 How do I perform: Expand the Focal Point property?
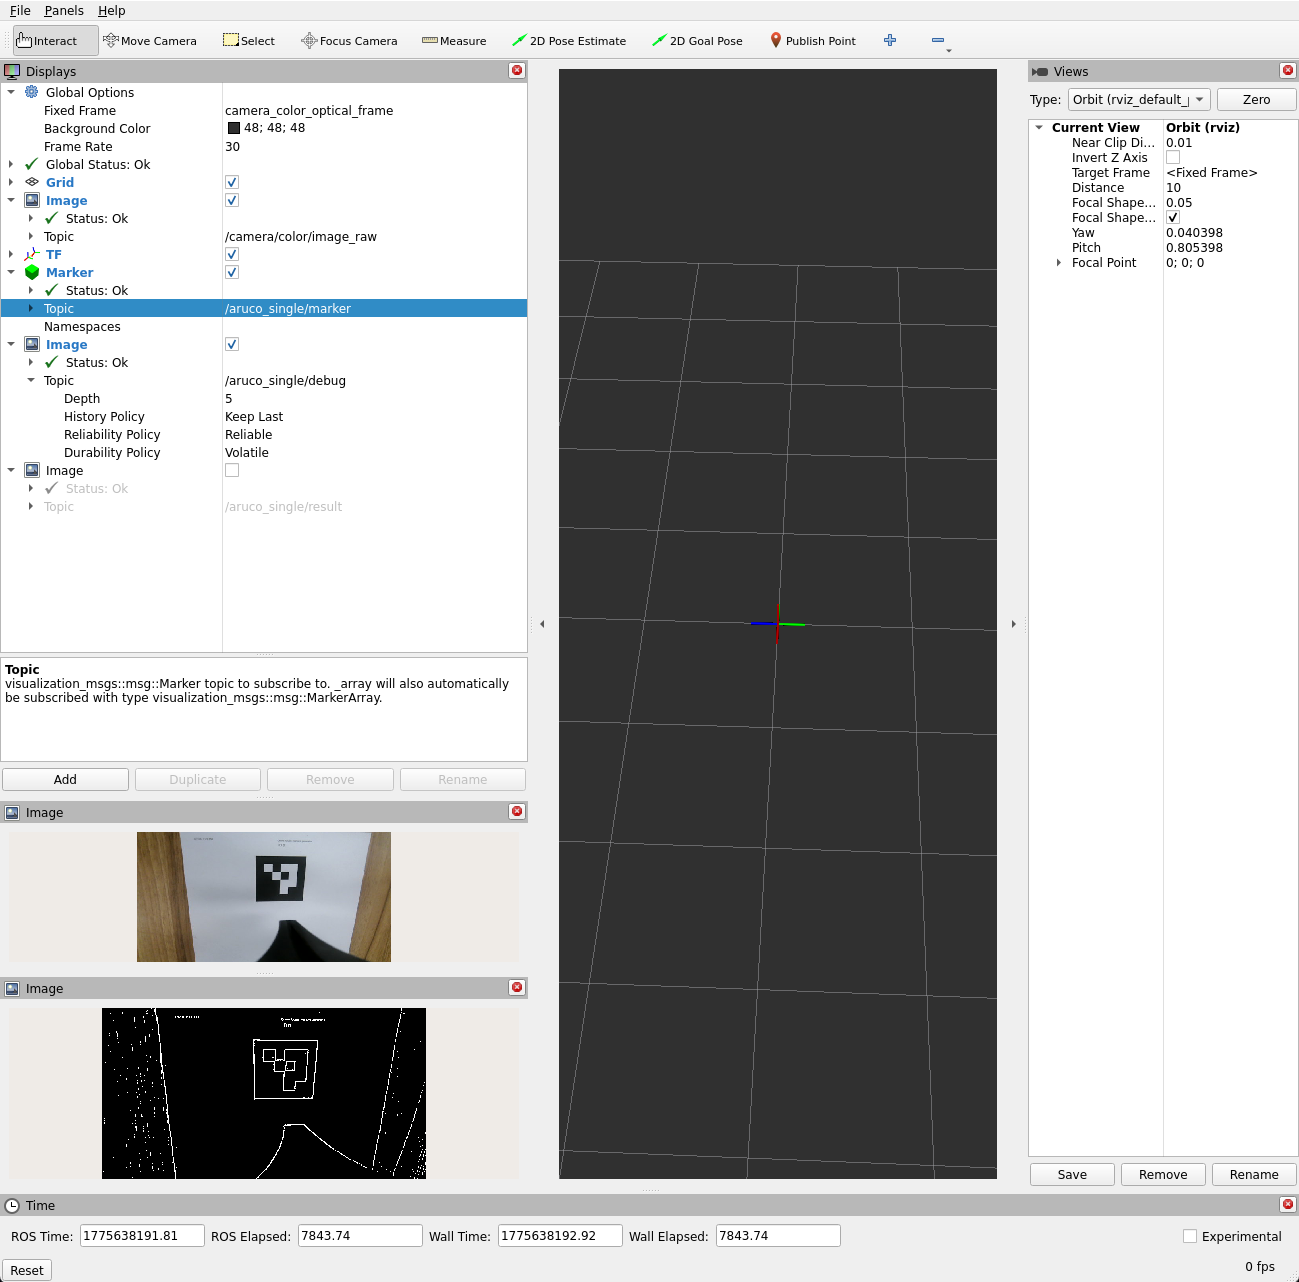pos(1059,263)
